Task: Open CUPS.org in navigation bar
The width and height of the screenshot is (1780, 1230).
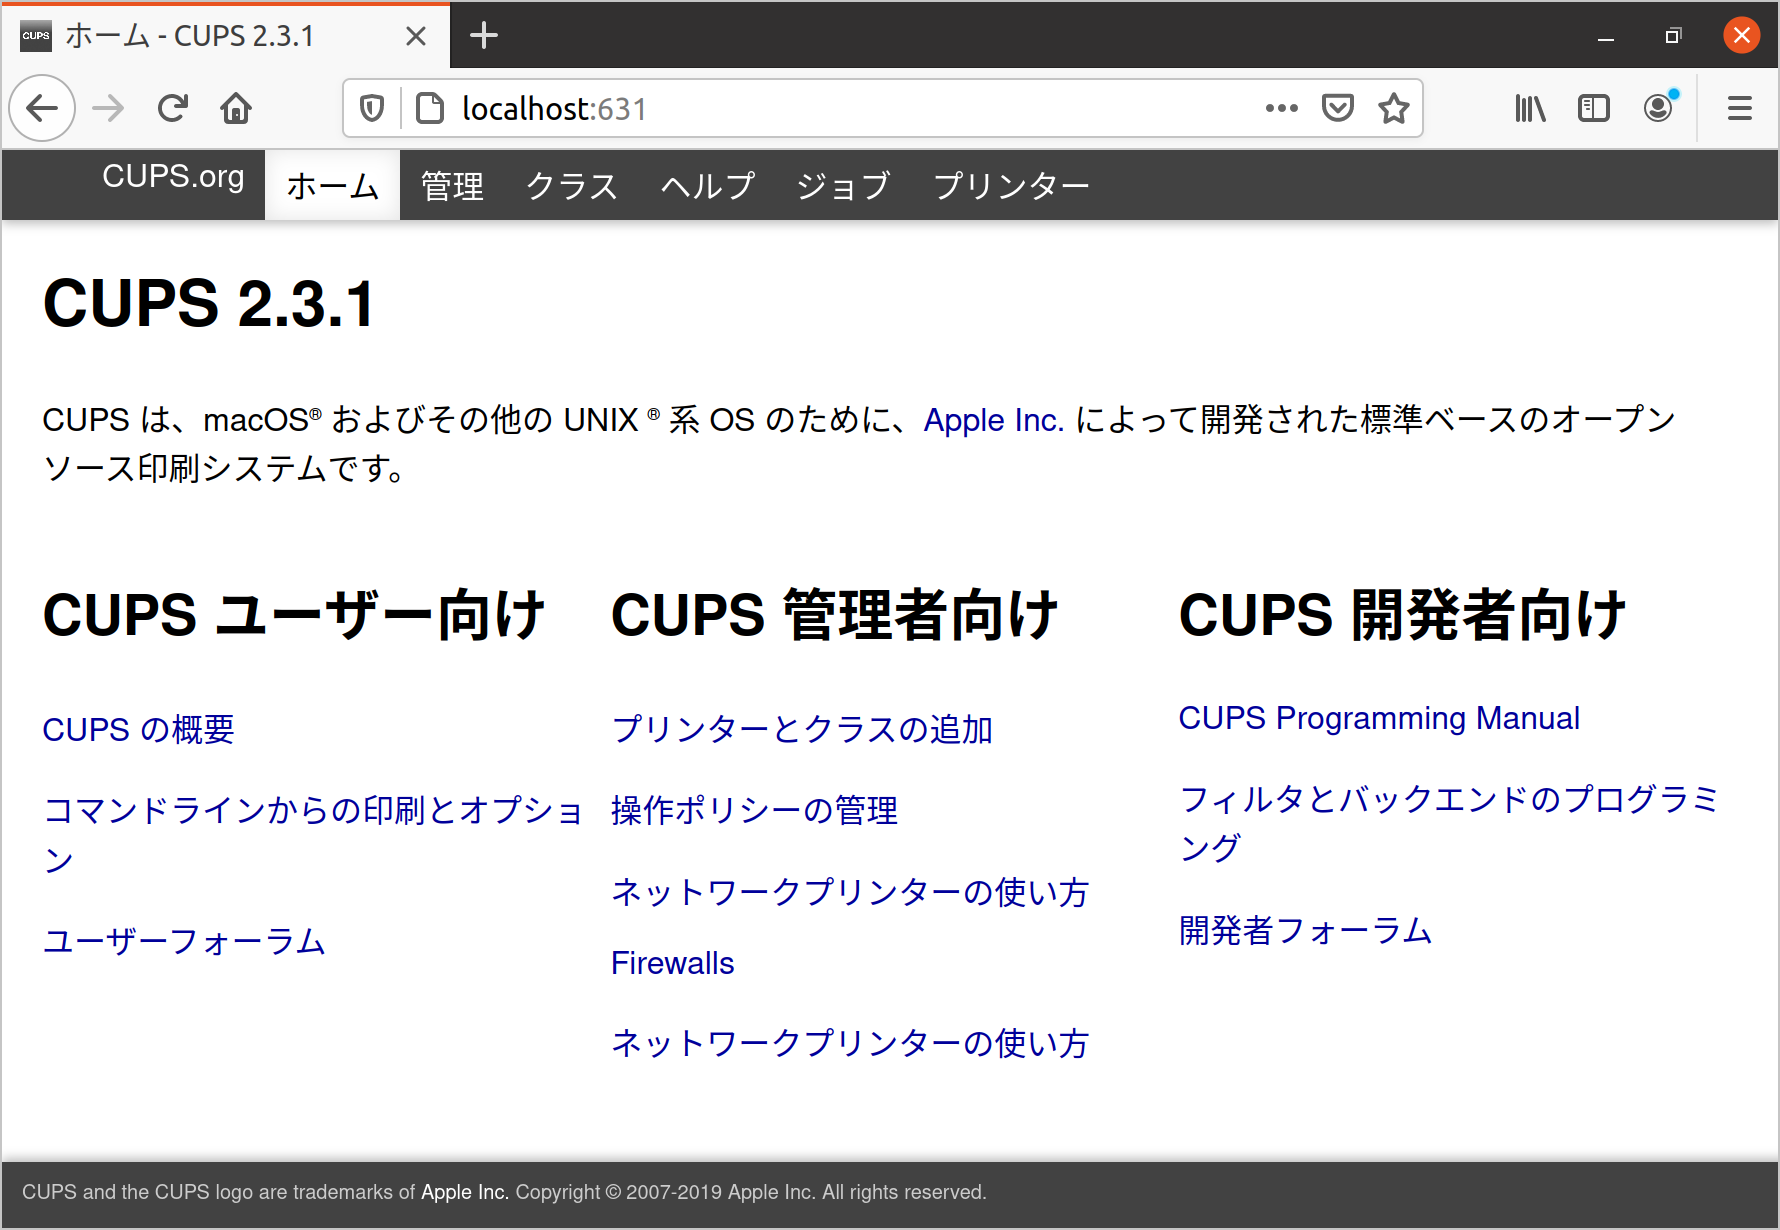Action: pyautogui.click(x=173, y=176)
